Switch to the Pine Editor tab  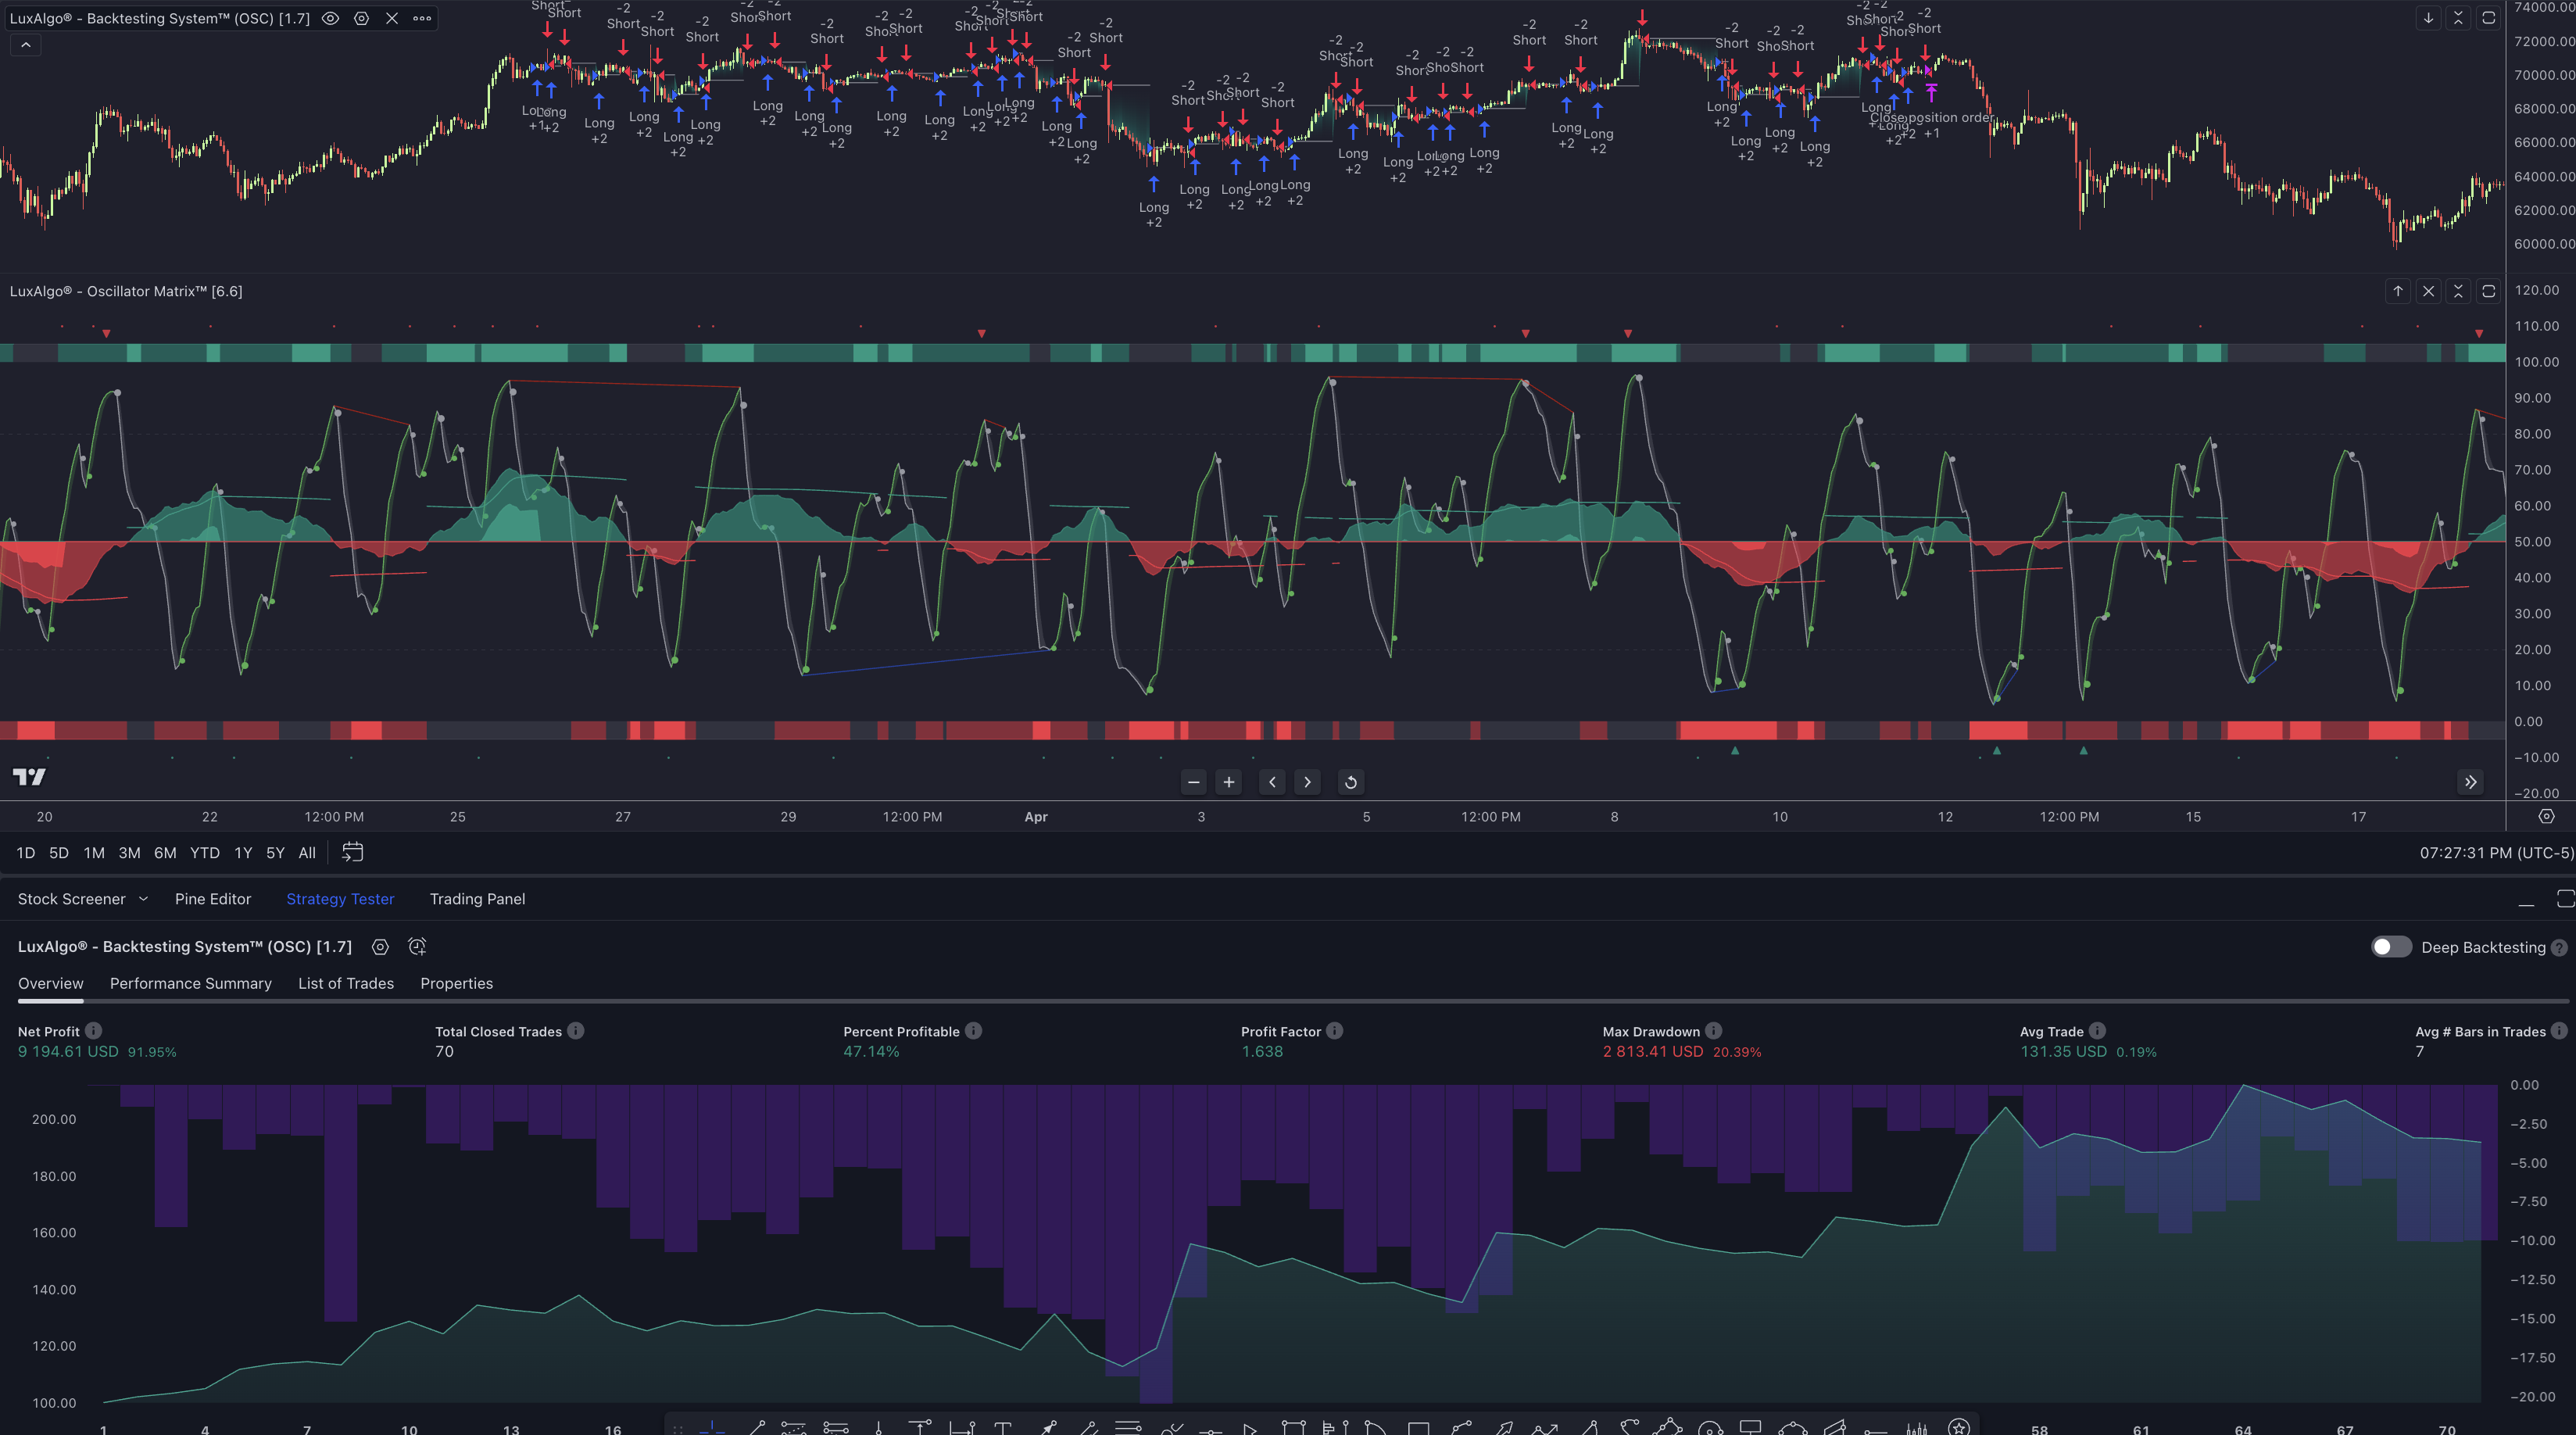[x=213, y=899]
